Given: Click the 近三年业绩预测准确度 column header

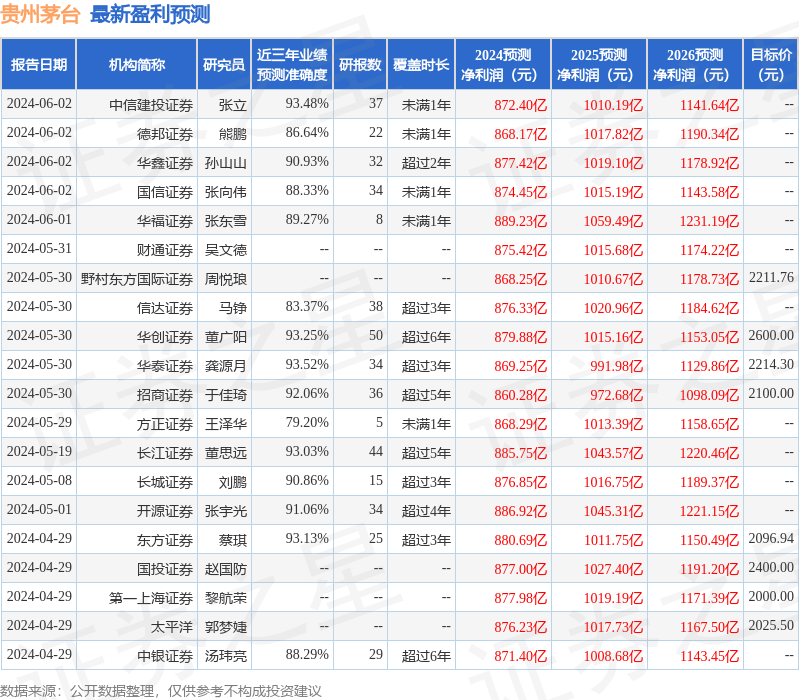Looking at the screenshot, I should click(292, 64).
